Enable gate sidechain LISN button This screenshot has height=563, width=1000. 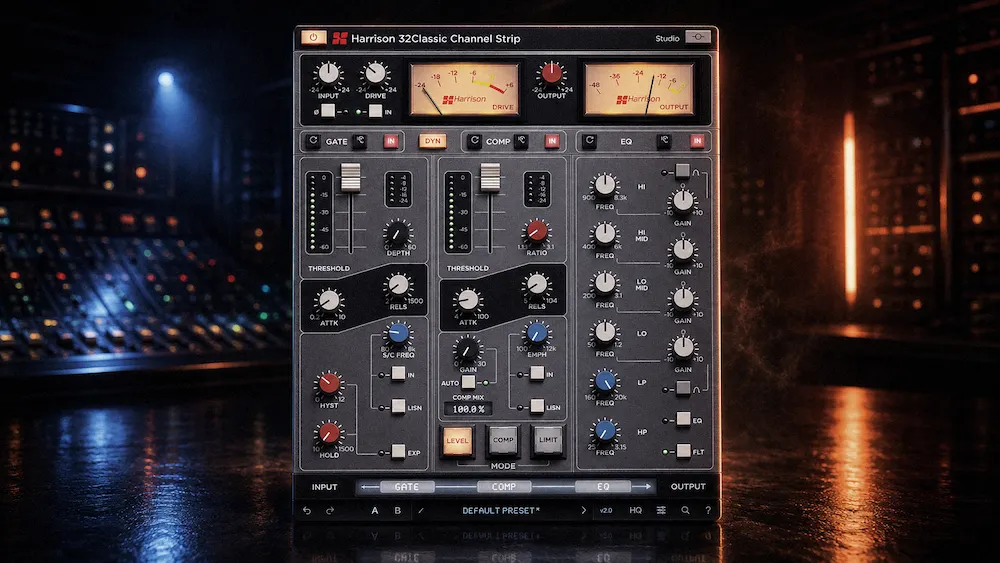(x=398, y=406)
